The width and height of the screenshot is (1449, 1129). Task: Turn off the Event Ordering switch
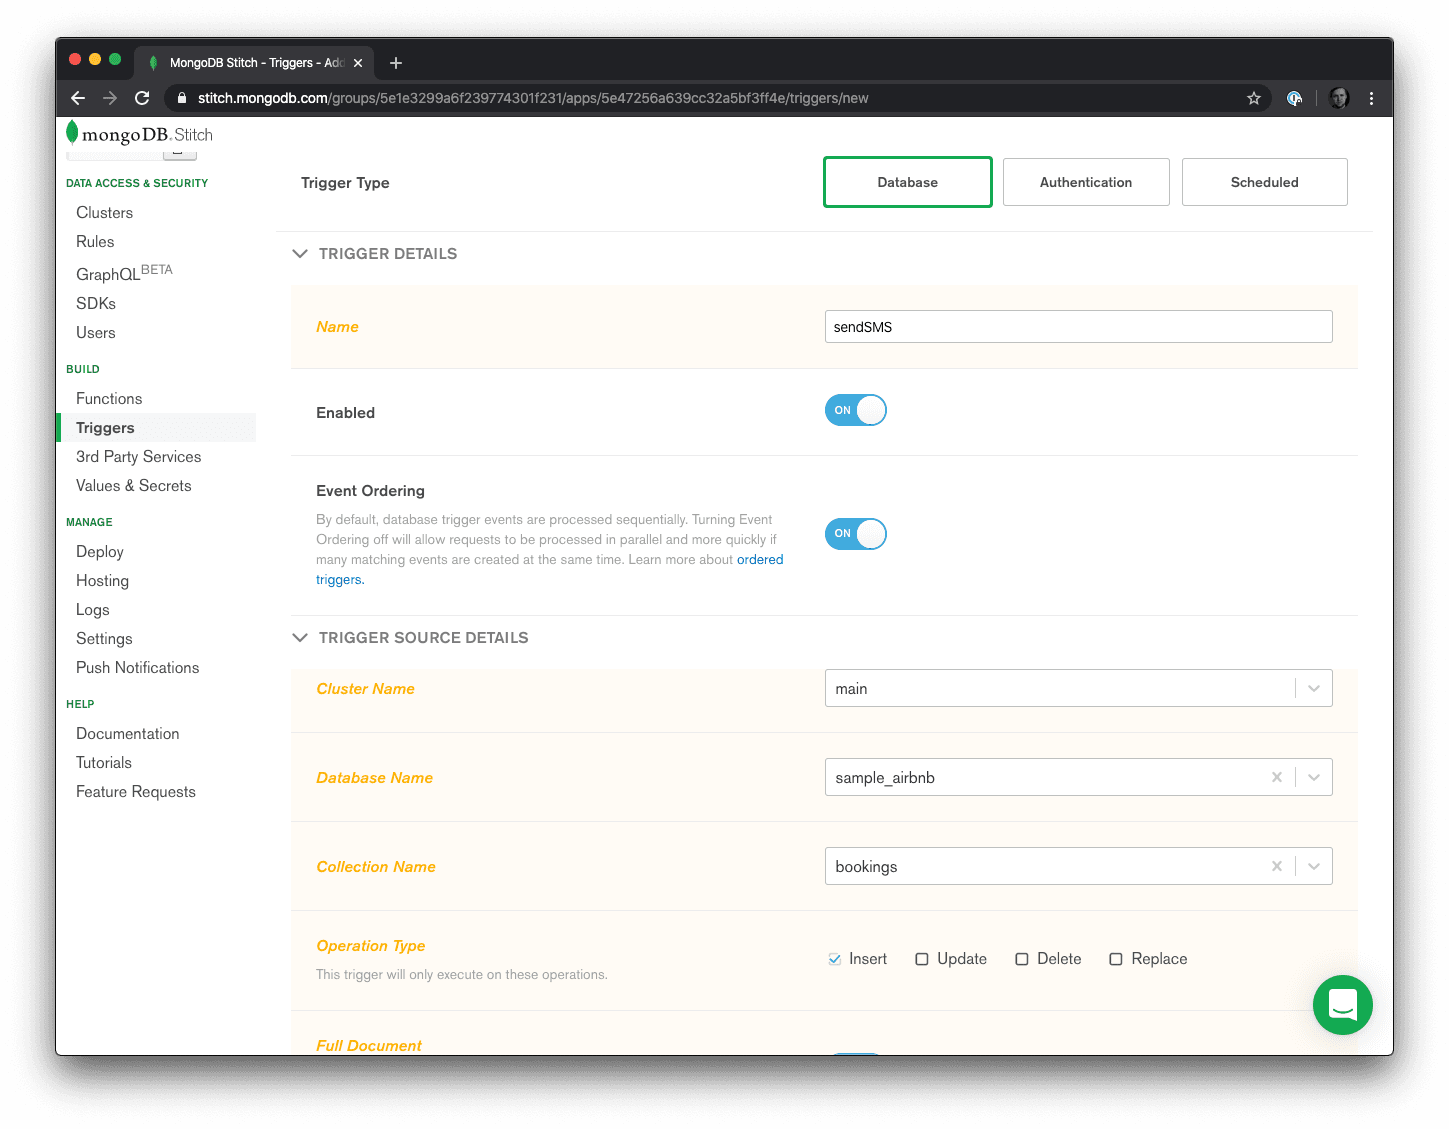click(x=855, y=534)
